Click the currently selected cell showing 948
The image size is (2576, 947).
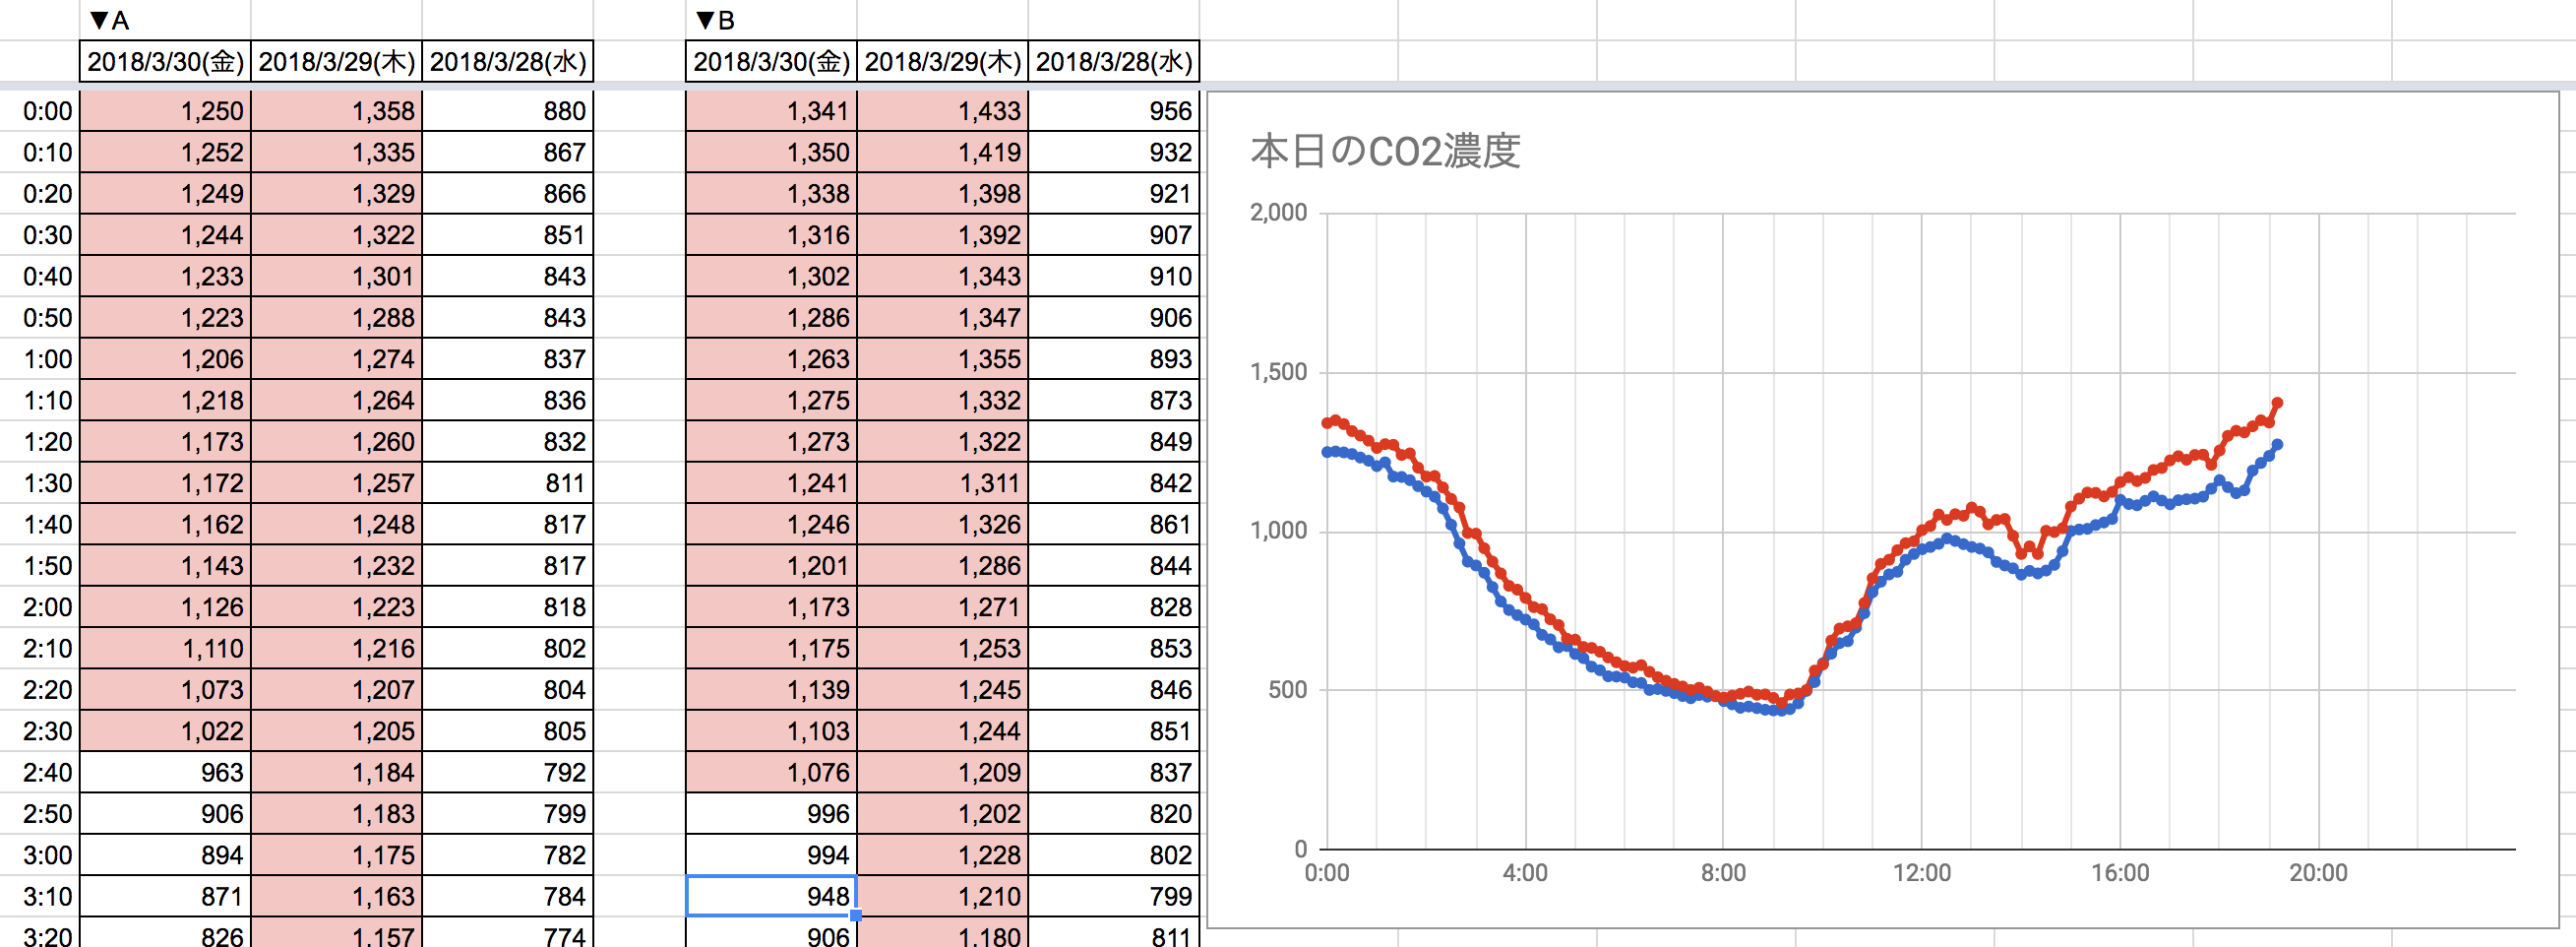tap(770, 896)
